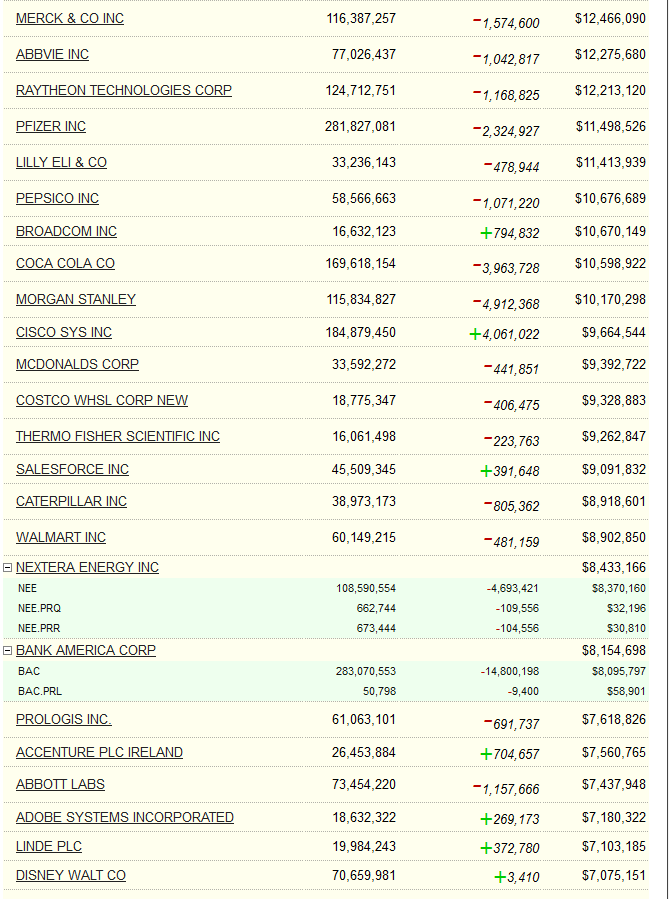Viewport: 669px width, 899px height.
Task: Open the Morgan Stanley link
Action: tap(76, 299)
